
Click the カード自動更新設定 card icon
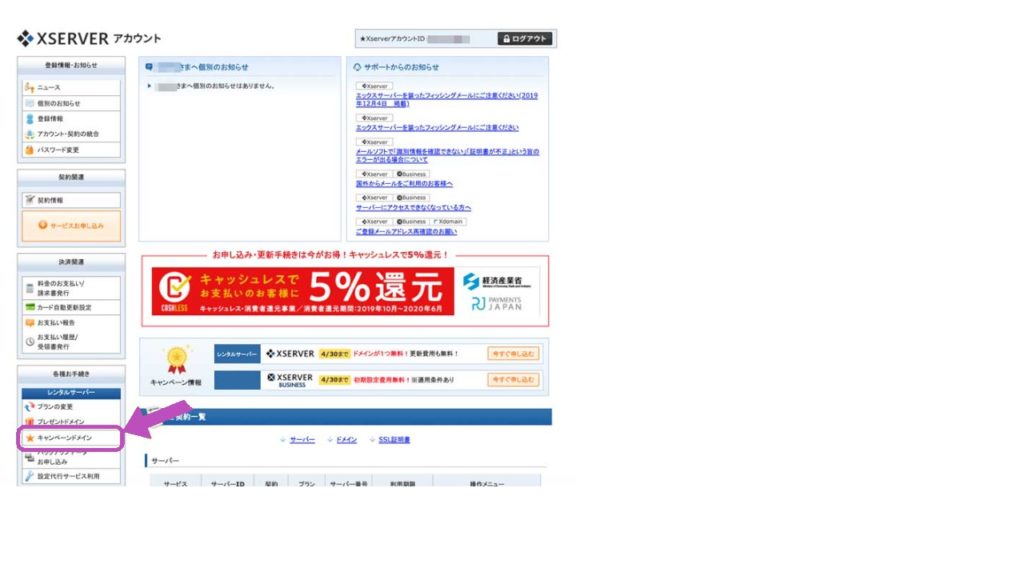(x=29, y=307)
